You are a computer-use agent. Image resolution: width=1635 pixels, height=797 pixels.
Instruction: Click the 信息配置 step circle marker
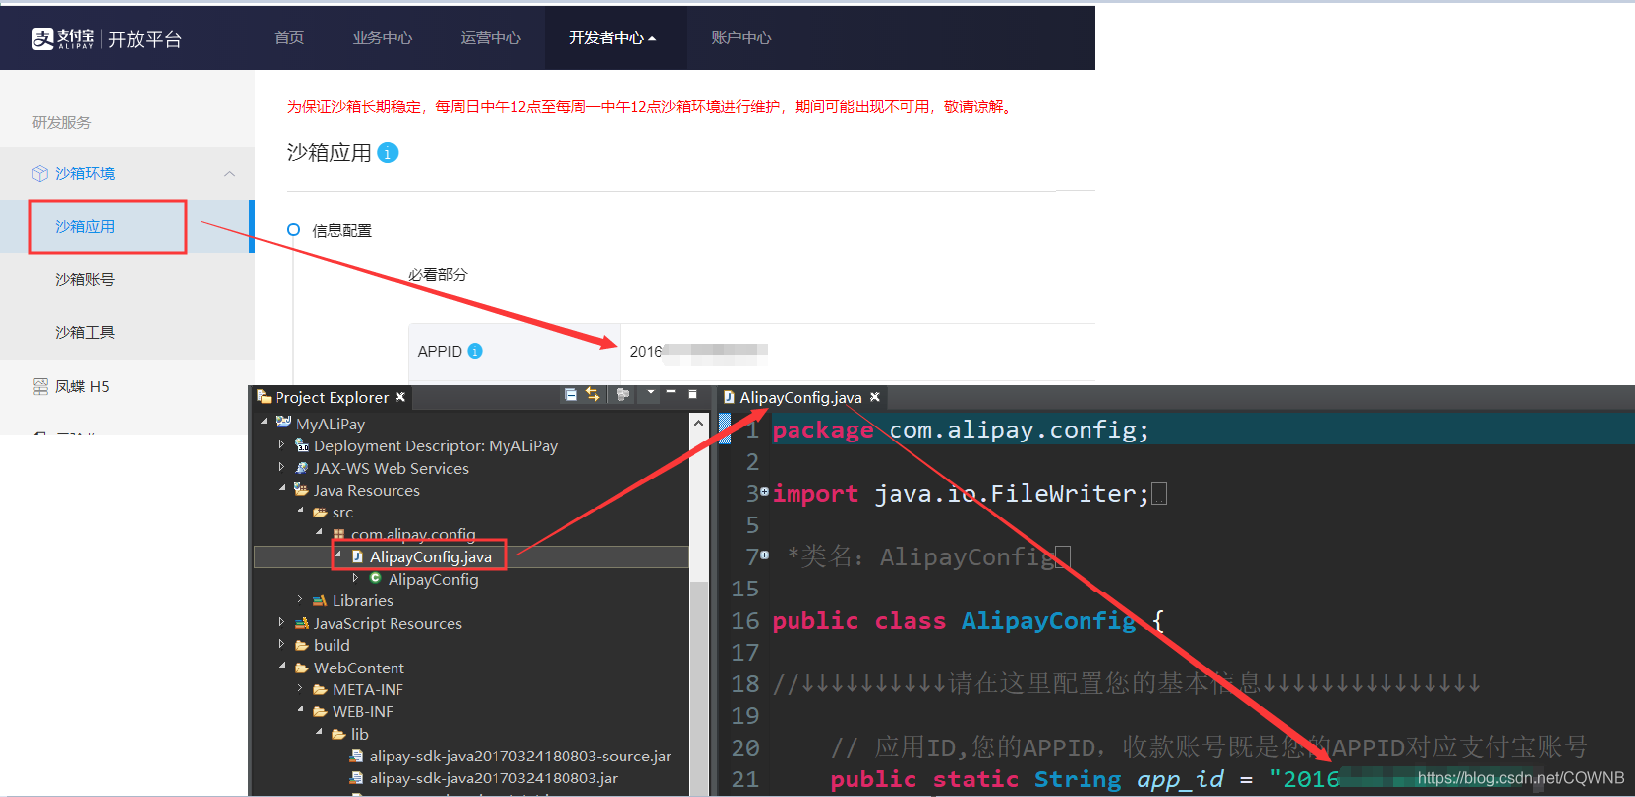[x=293, y=230]
